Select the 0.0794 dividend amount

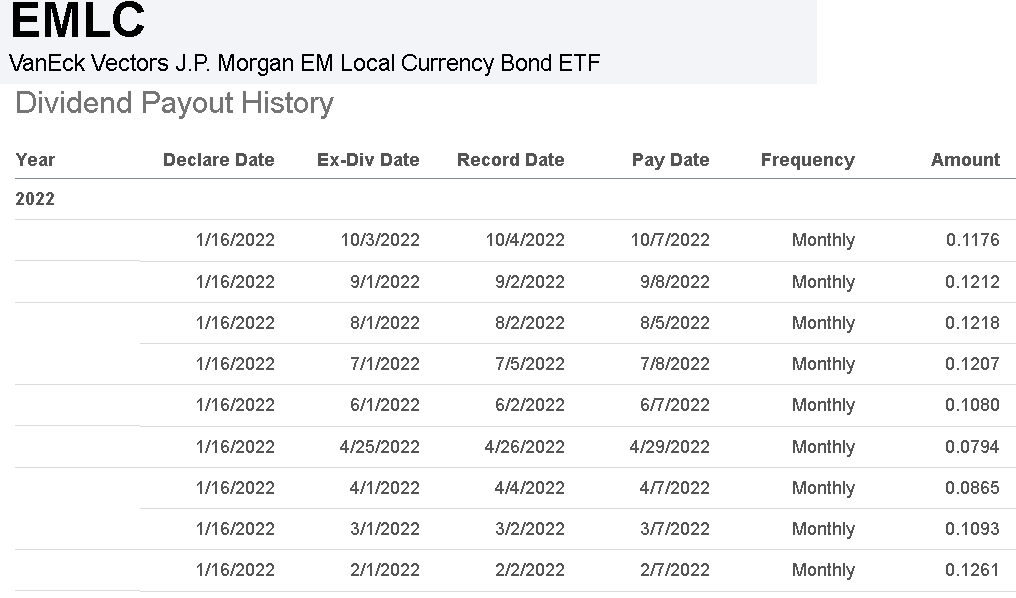[972, 447]
